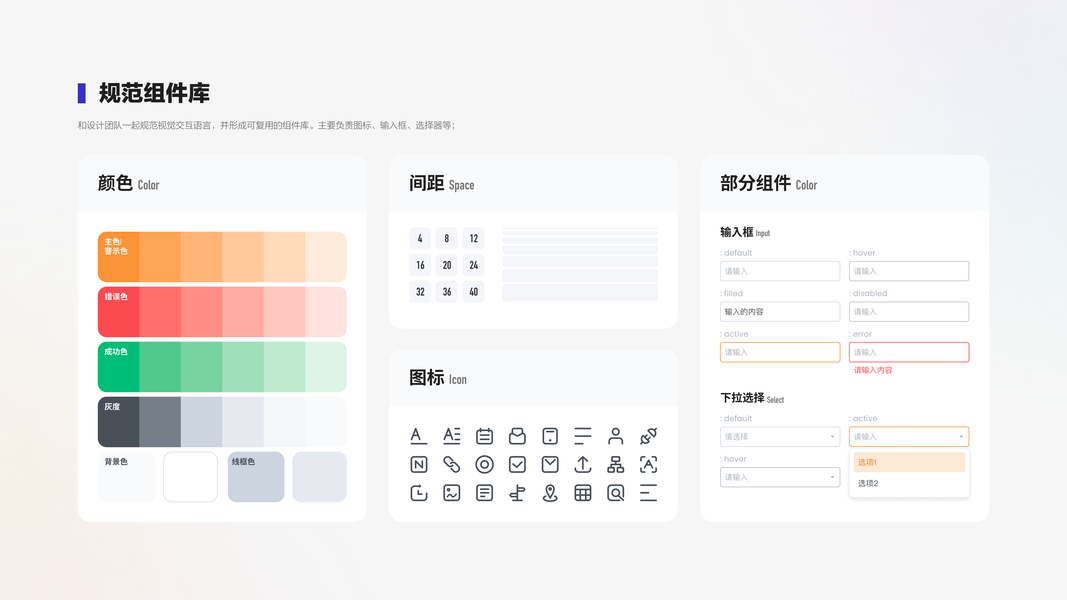
Task: Click the spacing value 36 chip
Action: pyautogui.click(x=446, y=291)
